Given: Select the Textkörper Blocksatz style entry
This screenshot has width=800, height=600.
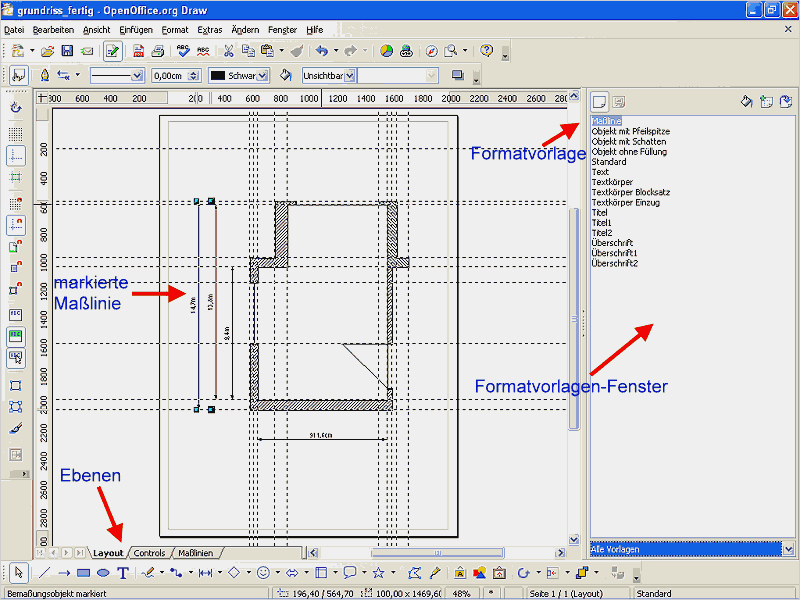Looking at the screenshot, I should (x=631, y=192).
